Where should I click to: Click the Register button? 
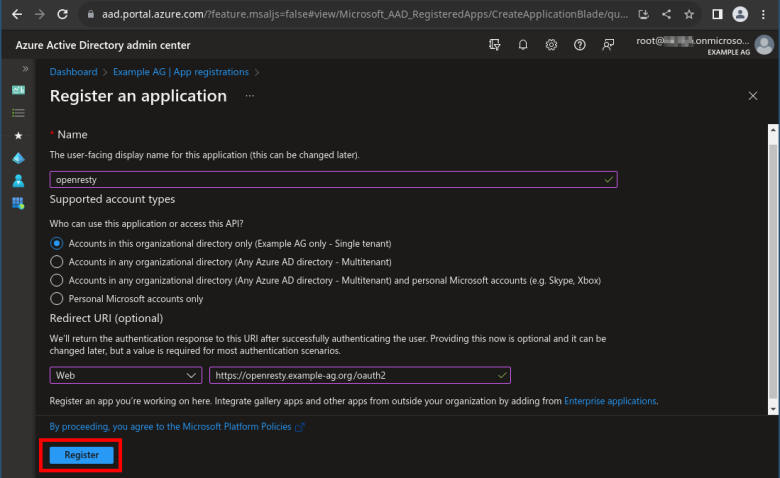[x=82, y=455]
